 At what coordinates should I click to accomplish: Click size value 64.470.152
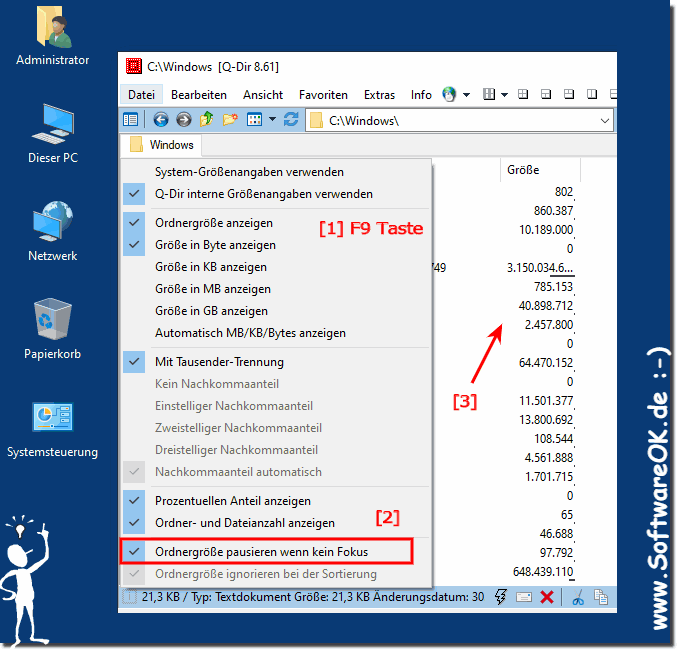546,363
